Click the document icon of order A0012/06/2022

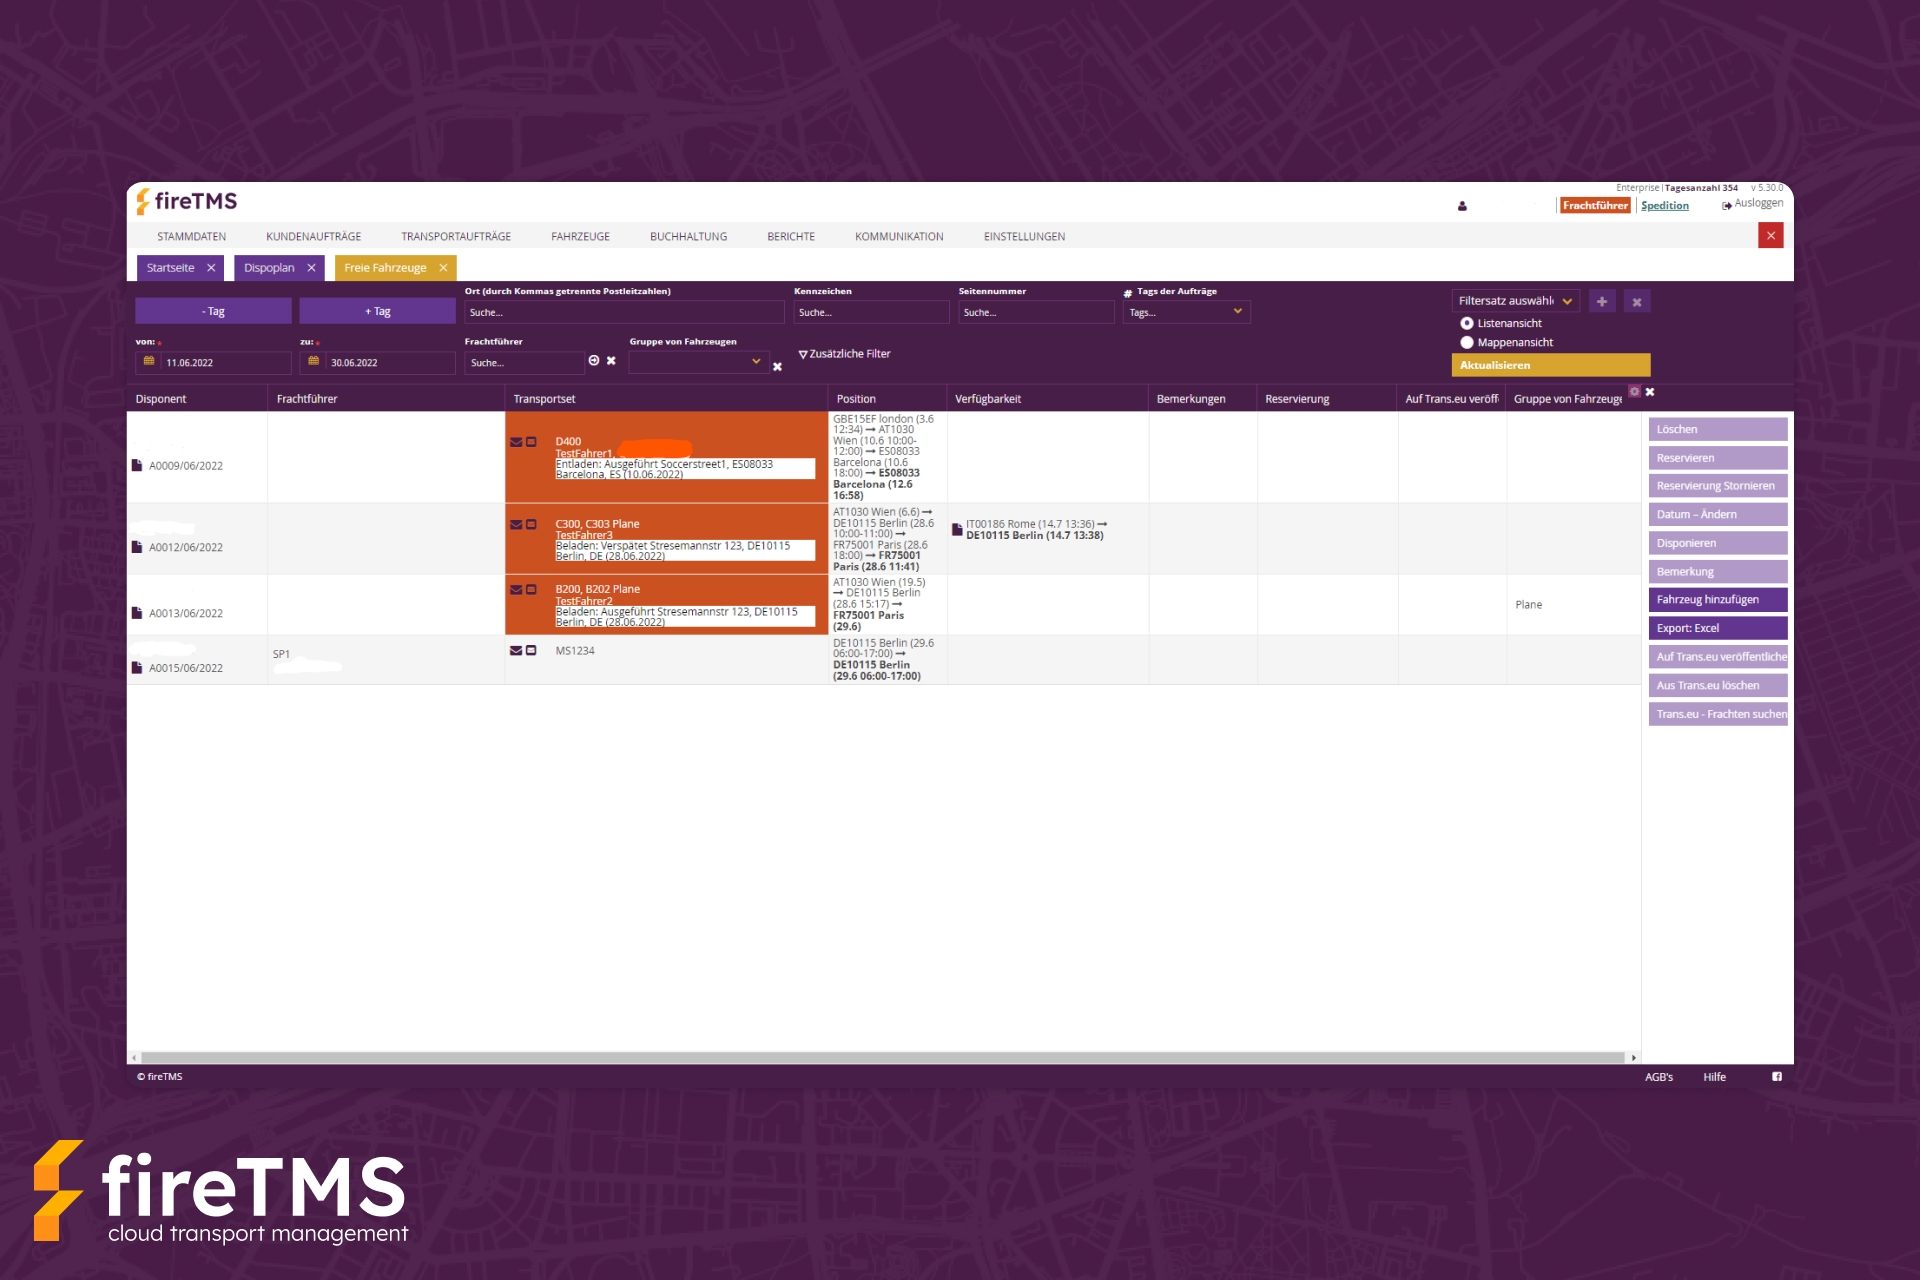point(137,547)
